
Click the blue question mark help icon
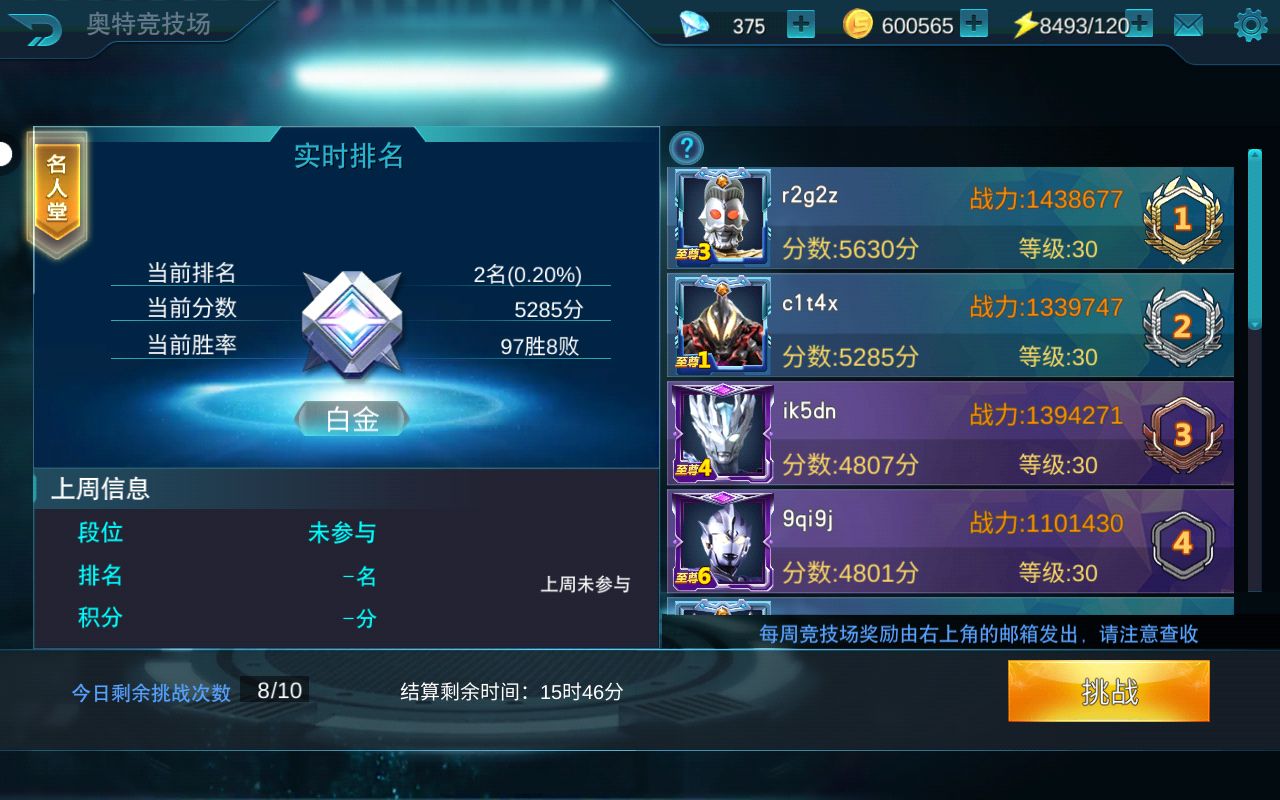(686, 148)
